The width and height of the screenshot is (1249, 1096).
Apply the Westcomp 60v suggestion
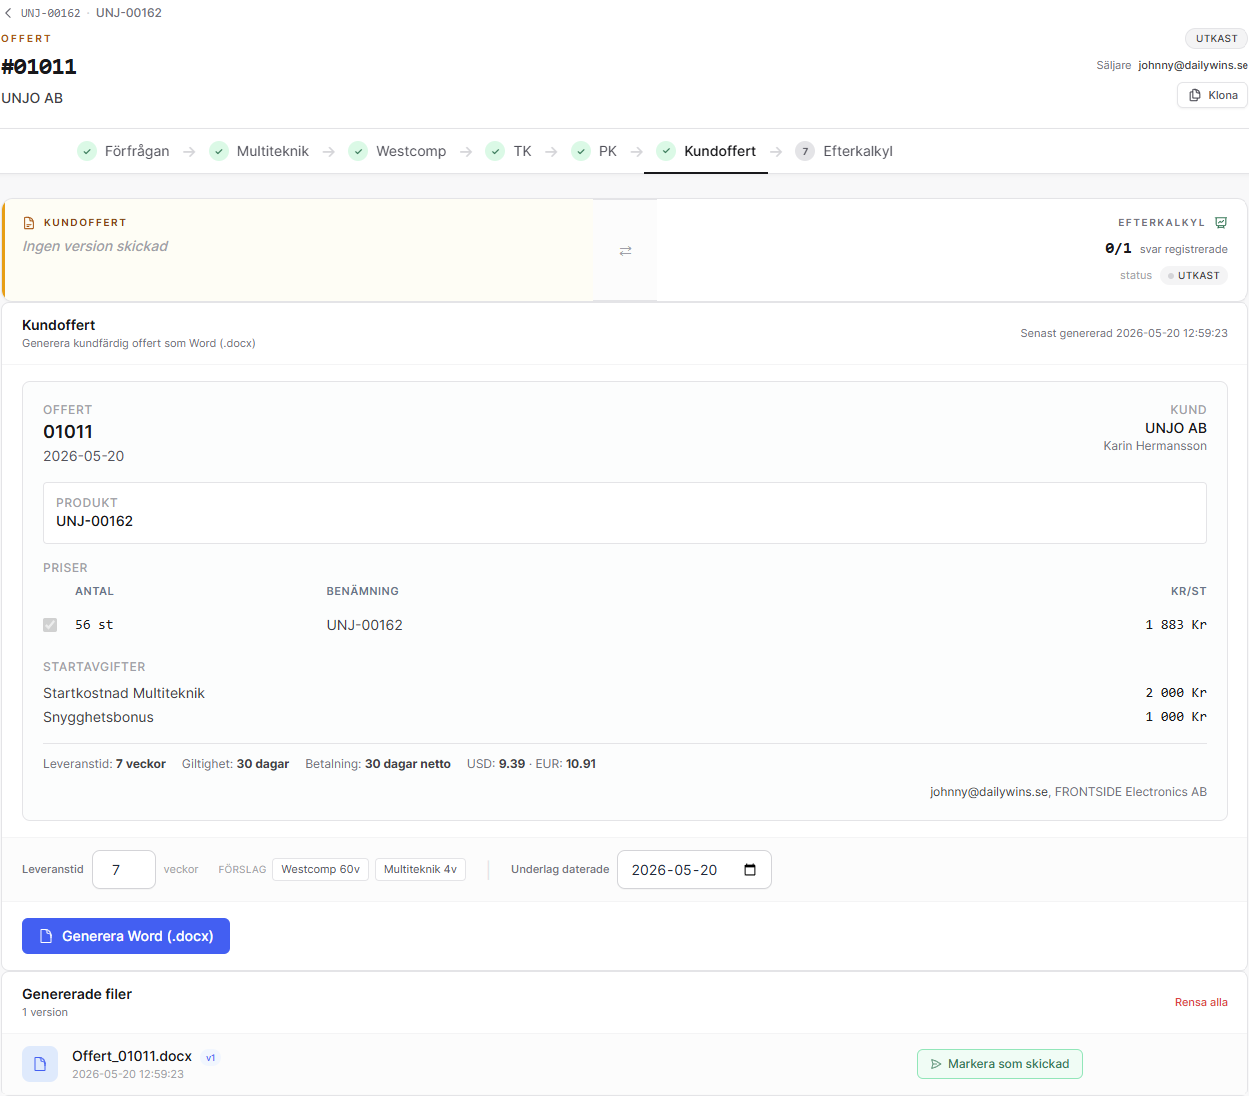pos(320,870)
